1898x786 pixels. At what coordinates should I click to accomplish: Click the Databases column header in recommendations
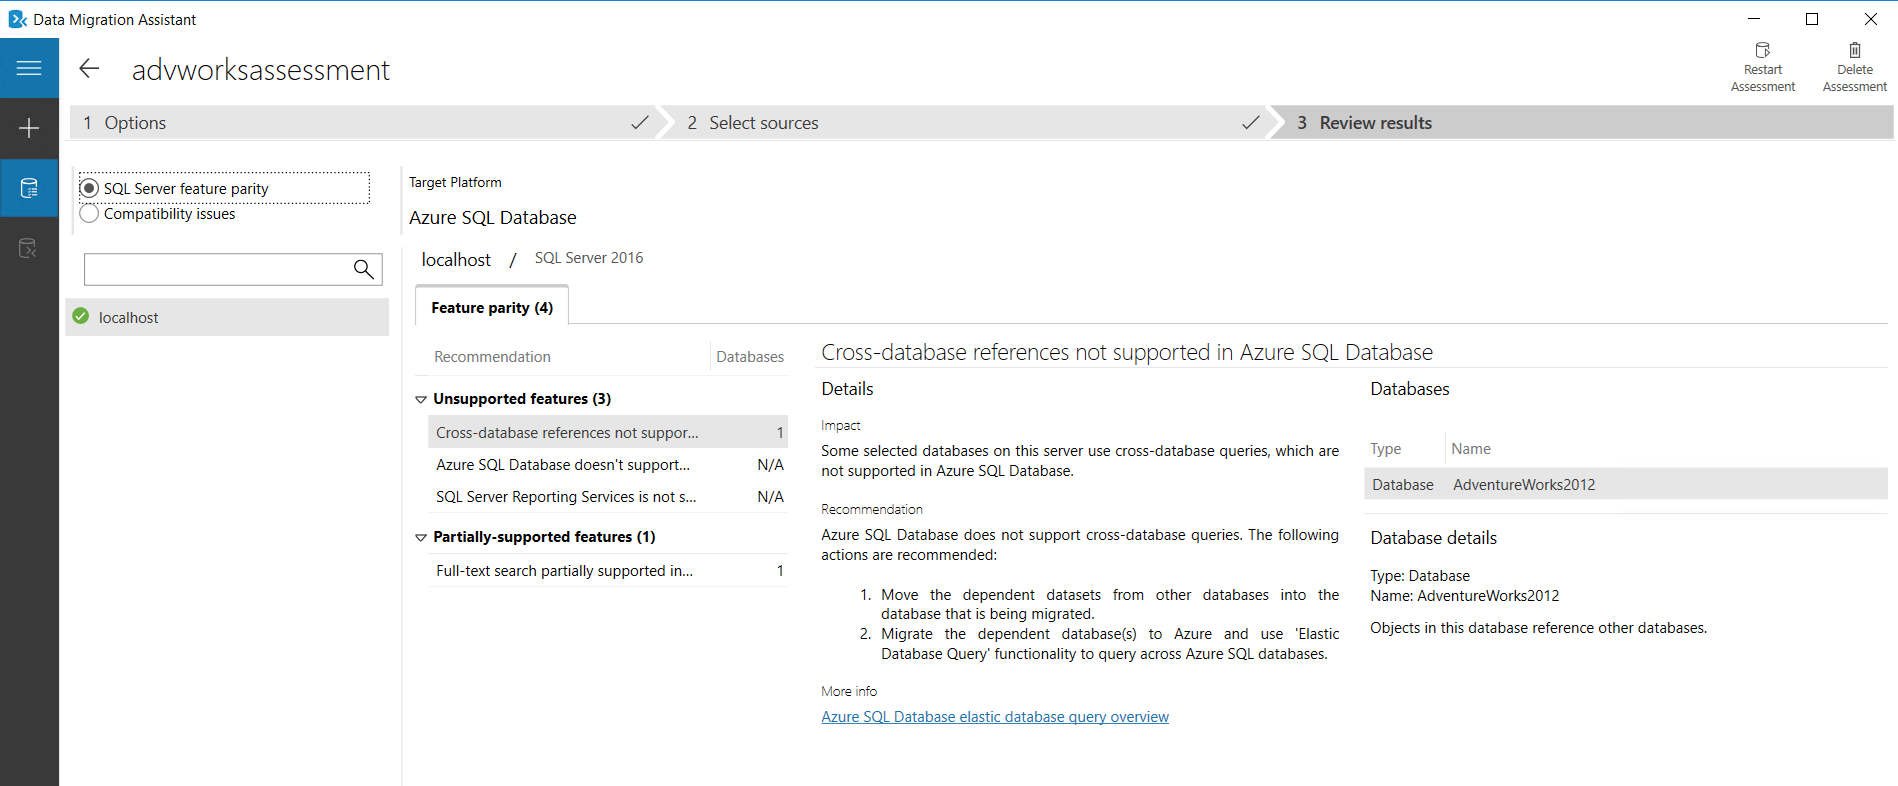[750, 357]
